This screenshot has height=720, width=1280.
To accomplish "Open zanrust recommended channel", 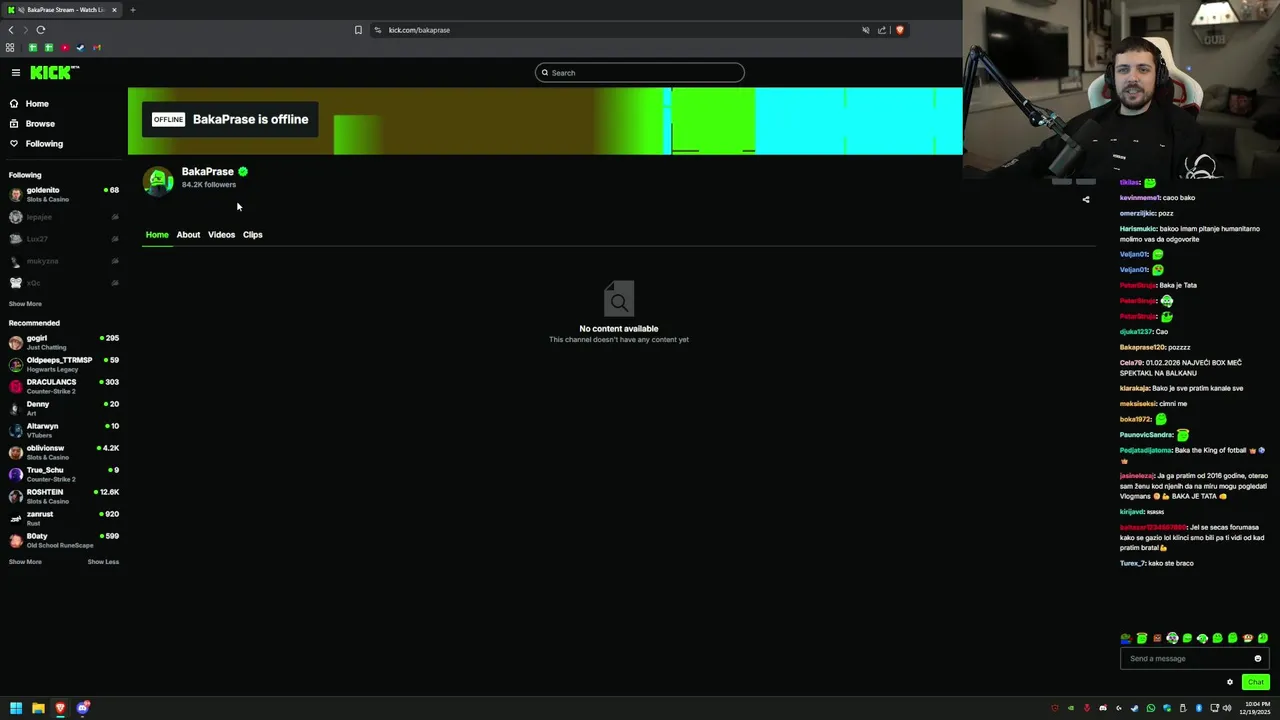I will pos(64,518).
